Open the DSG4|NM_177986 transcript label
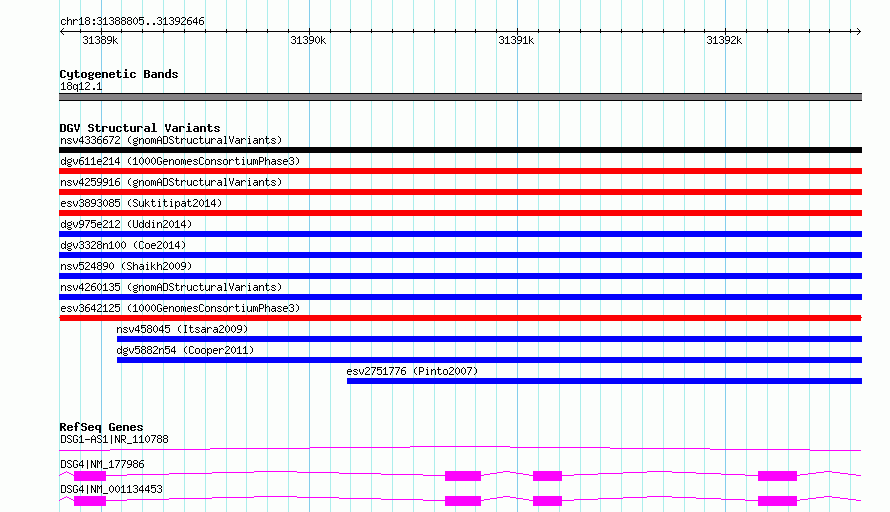 point(102,464)
